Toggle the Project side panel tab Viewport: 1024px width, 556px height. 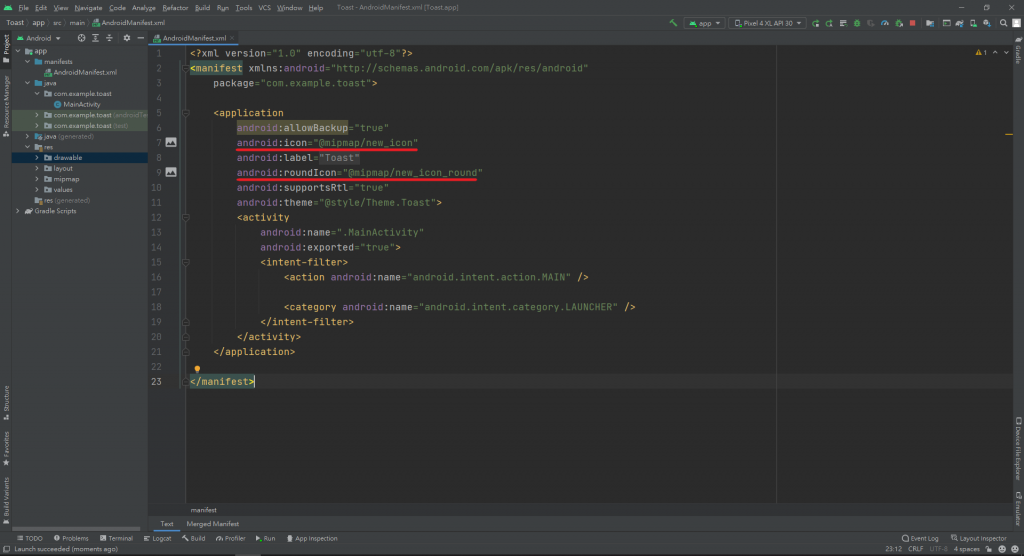pos(7,49)
